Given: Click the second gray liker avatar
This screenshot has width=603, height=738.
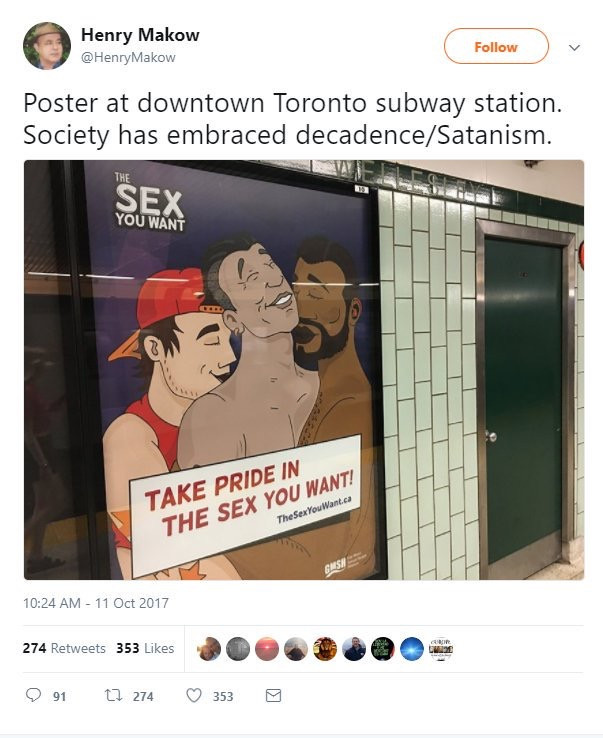Looking at the screenshot, I should [x=238, y=649].
